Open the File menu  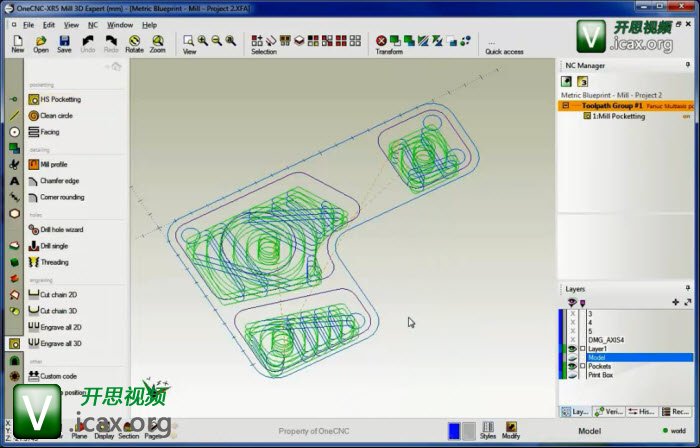click(x=29, y=25)
